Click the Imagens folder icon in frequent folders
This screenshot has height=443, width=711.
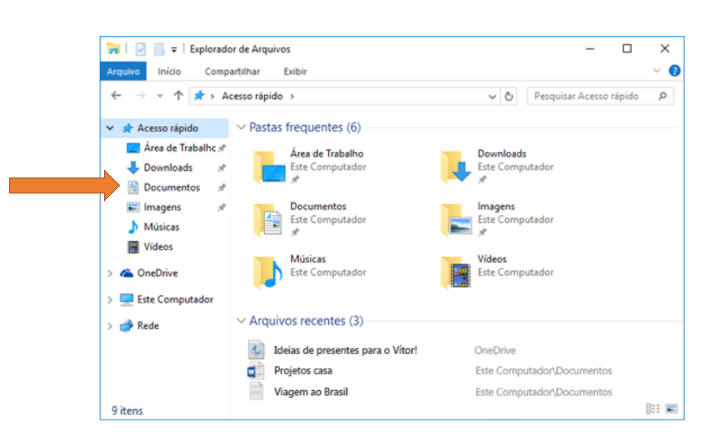click(x=456, y=220)
